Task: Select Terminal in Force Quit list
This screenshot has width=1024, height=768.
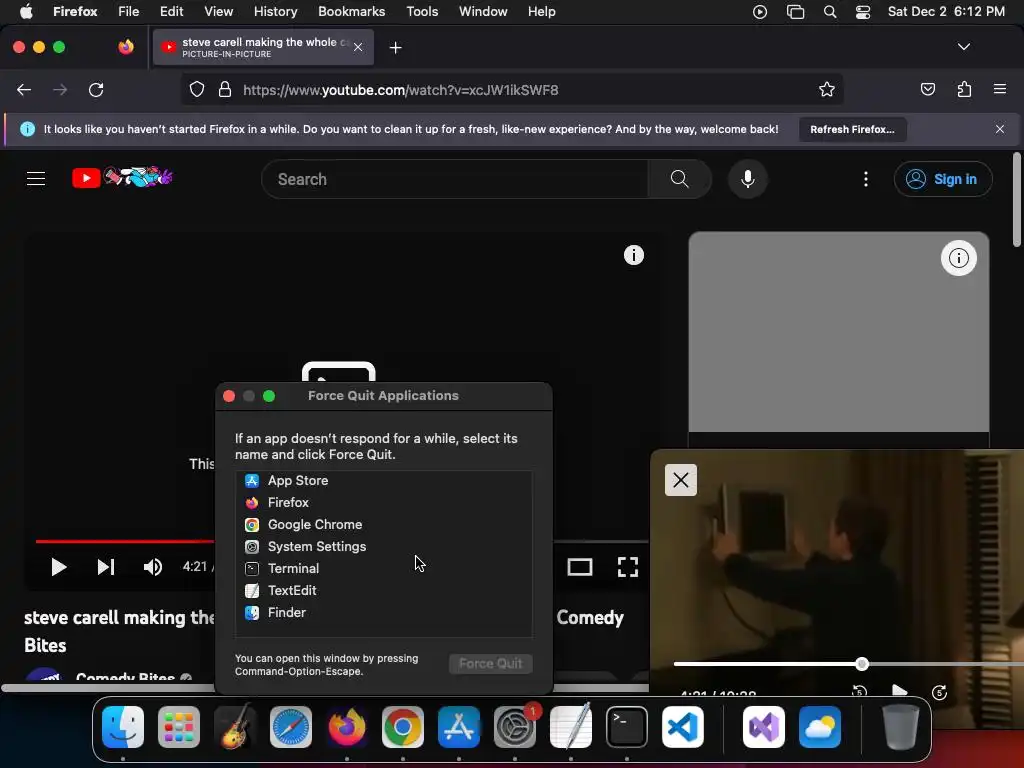Action: coord(384,568)
